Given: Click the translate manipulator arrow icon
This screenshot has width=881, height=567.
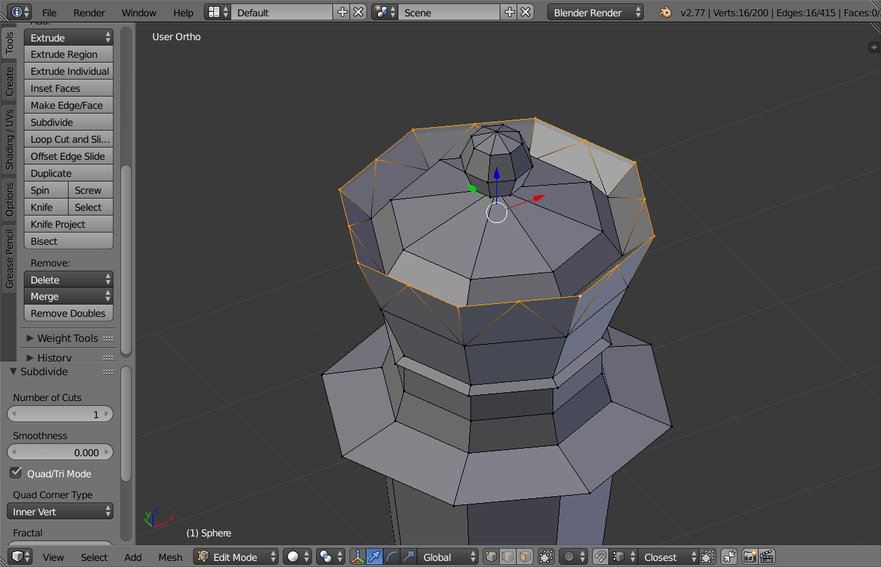Looking at the screenshot, I should [x=375, y=557].
